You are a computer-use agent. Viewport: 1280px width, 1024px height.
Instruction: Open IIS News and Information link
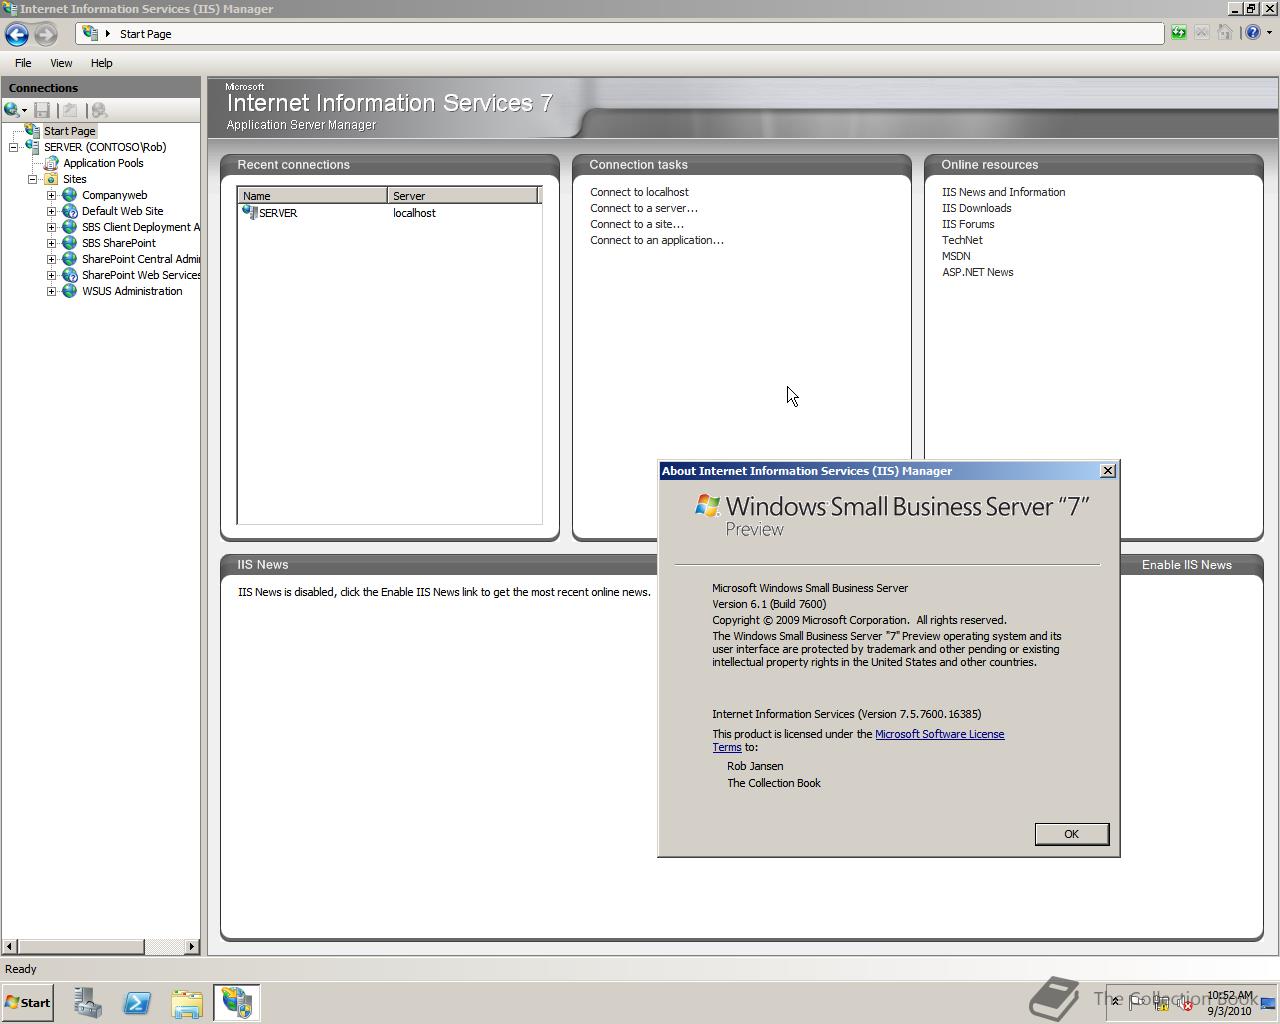pyautogui.click(x=1003, y=192)
